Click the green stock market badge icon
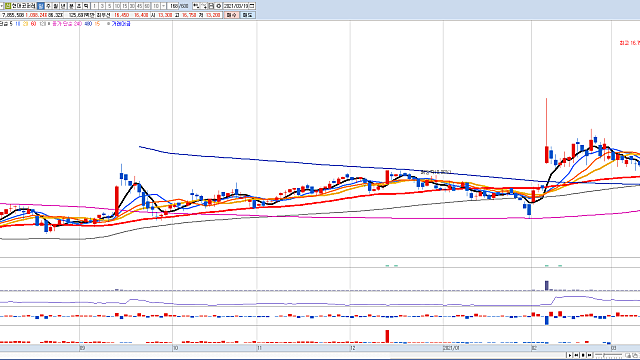 tap(7, 6)
